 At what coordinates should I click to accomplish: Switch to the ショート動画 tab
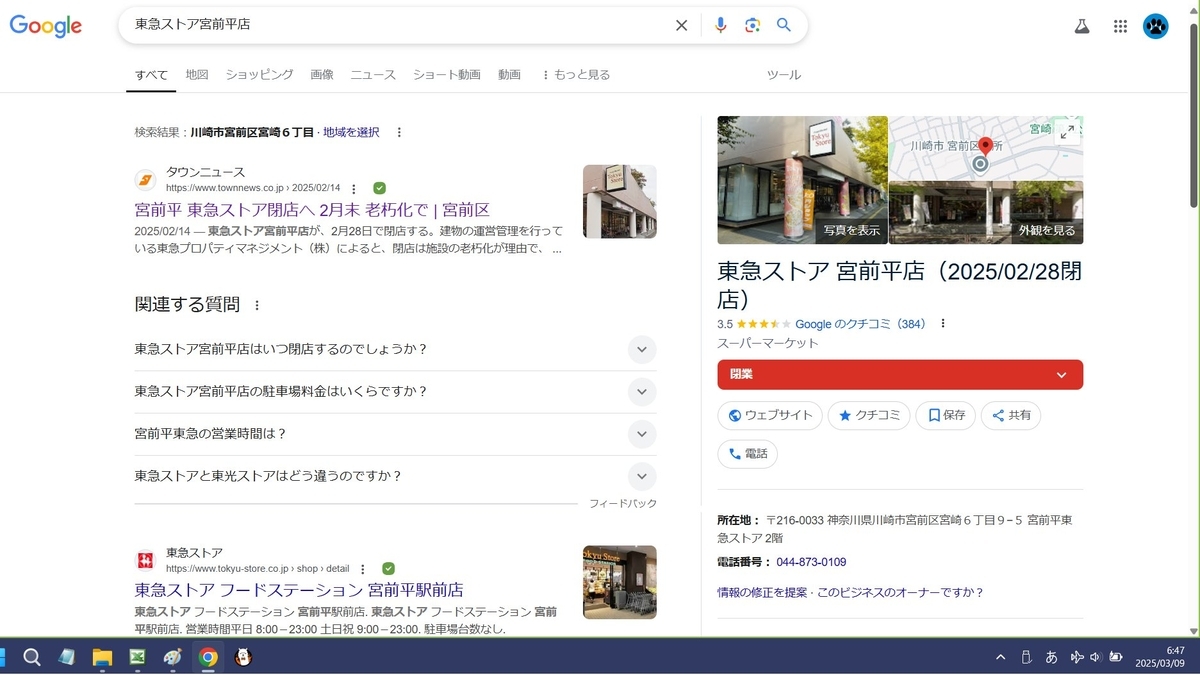click(x=446, y=75)
